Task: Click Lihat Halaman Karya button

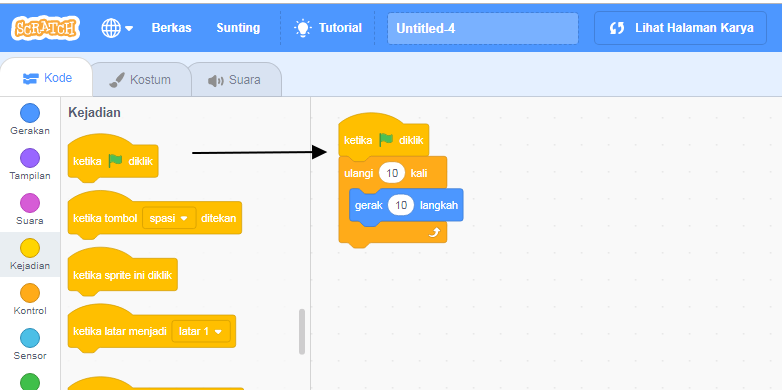Action: (x=680, y=28)
